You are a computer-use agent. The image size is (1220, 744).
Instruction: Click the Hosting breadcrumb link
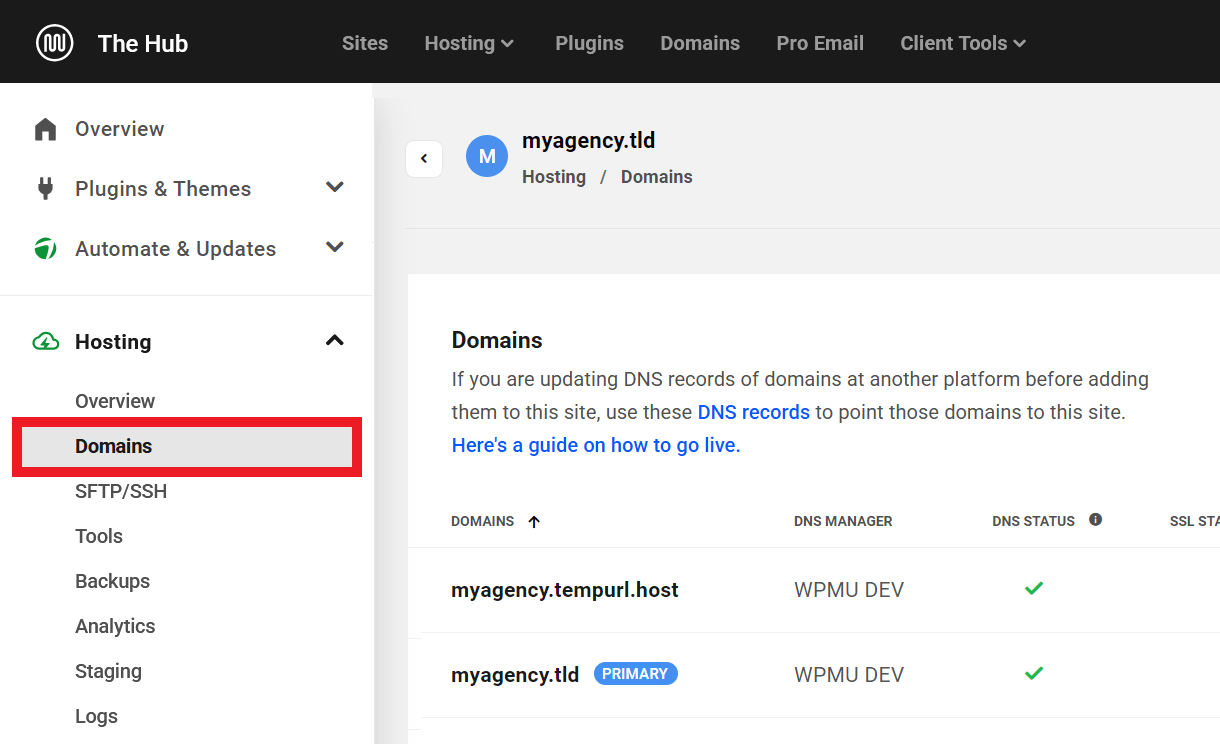(x=554, y=177)
